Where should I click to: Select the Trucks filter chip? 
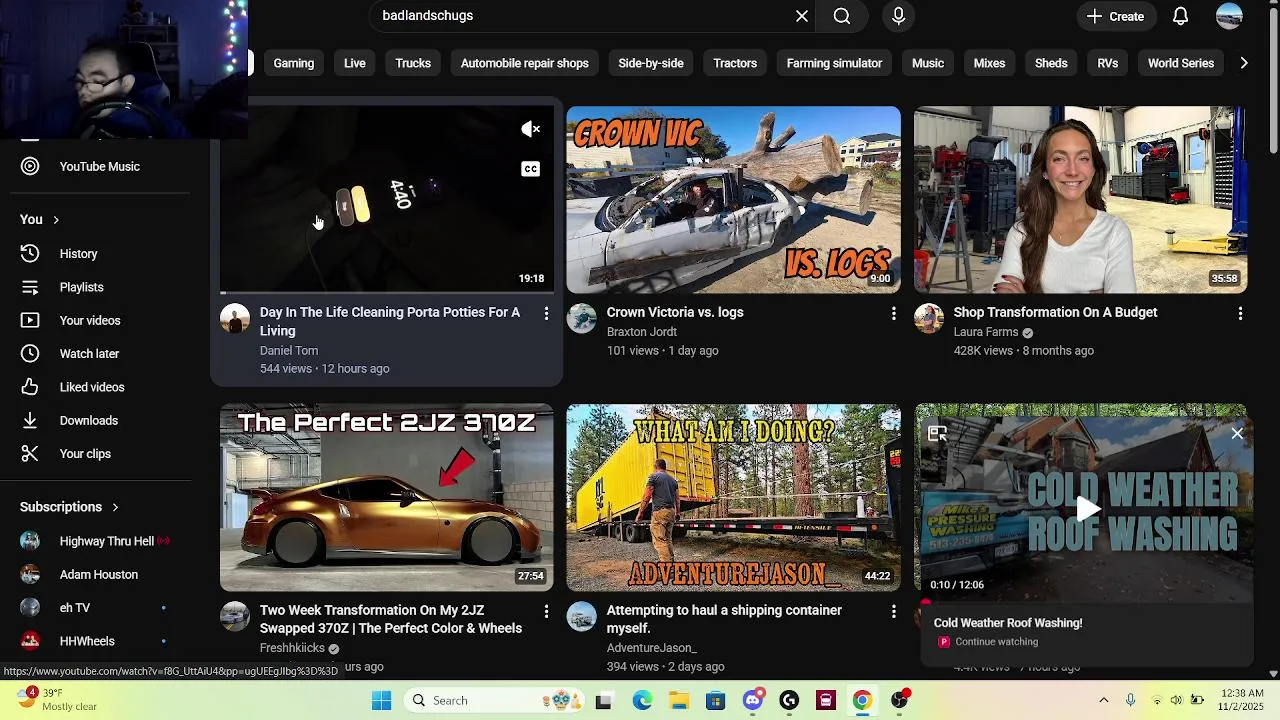coord(413,63)
